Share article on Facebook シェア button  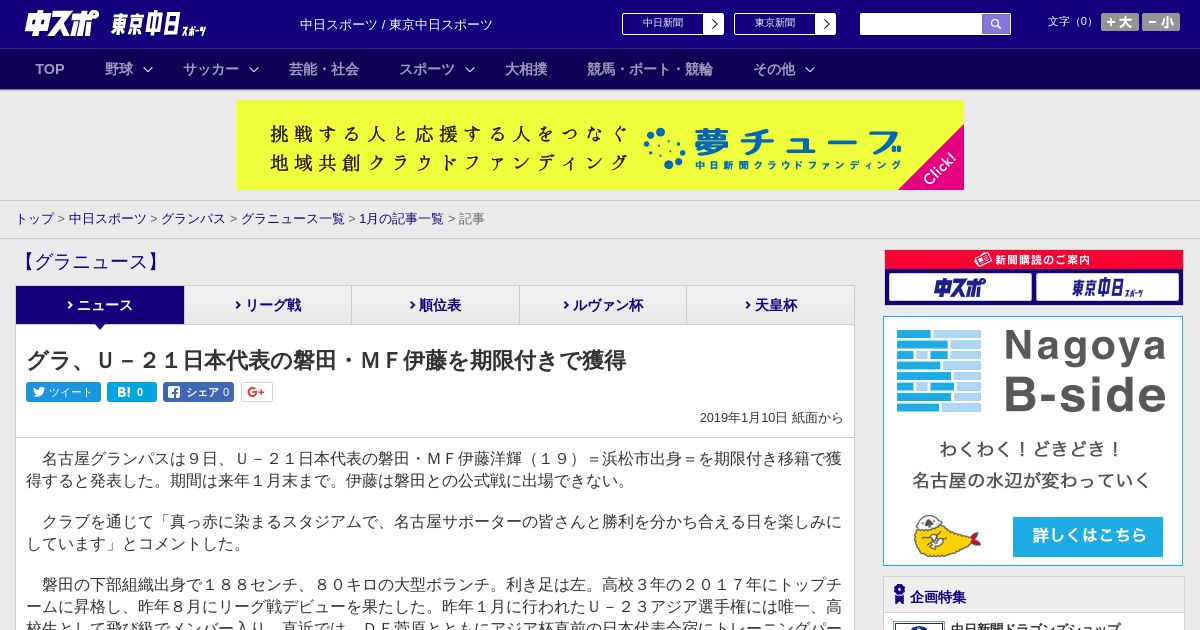point(198,392)
